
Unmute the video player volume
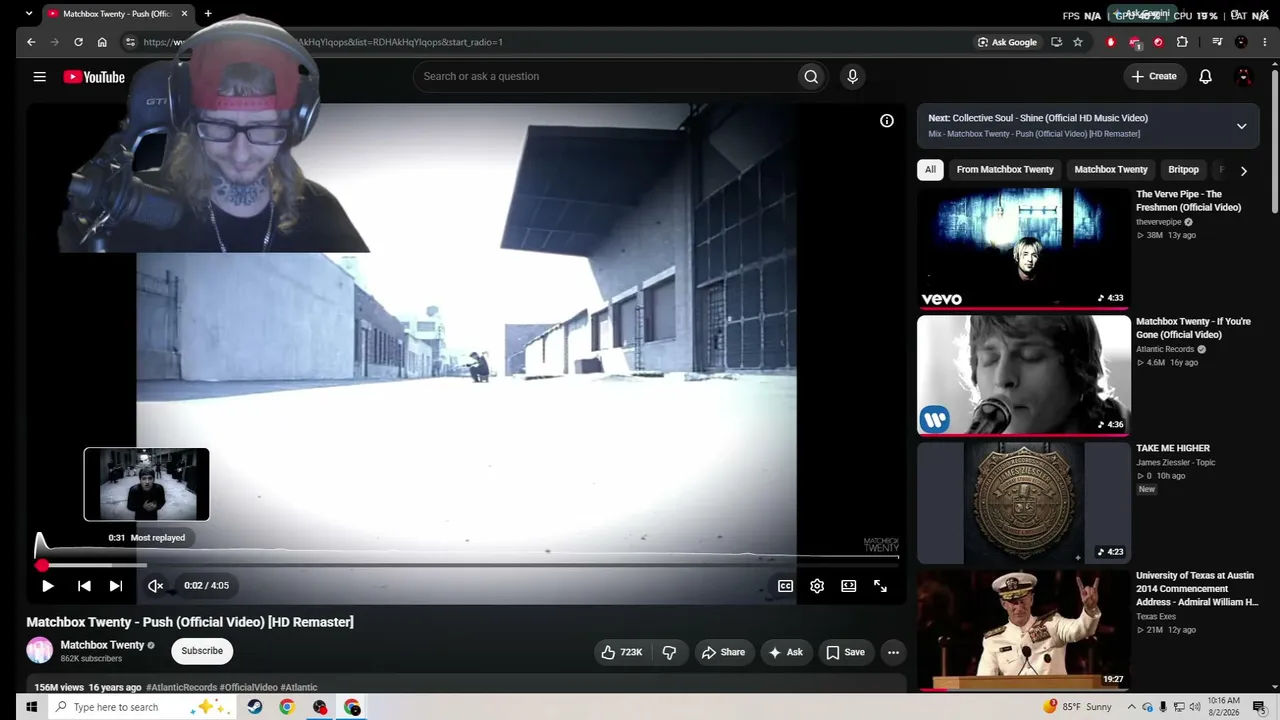coord(155,586)
